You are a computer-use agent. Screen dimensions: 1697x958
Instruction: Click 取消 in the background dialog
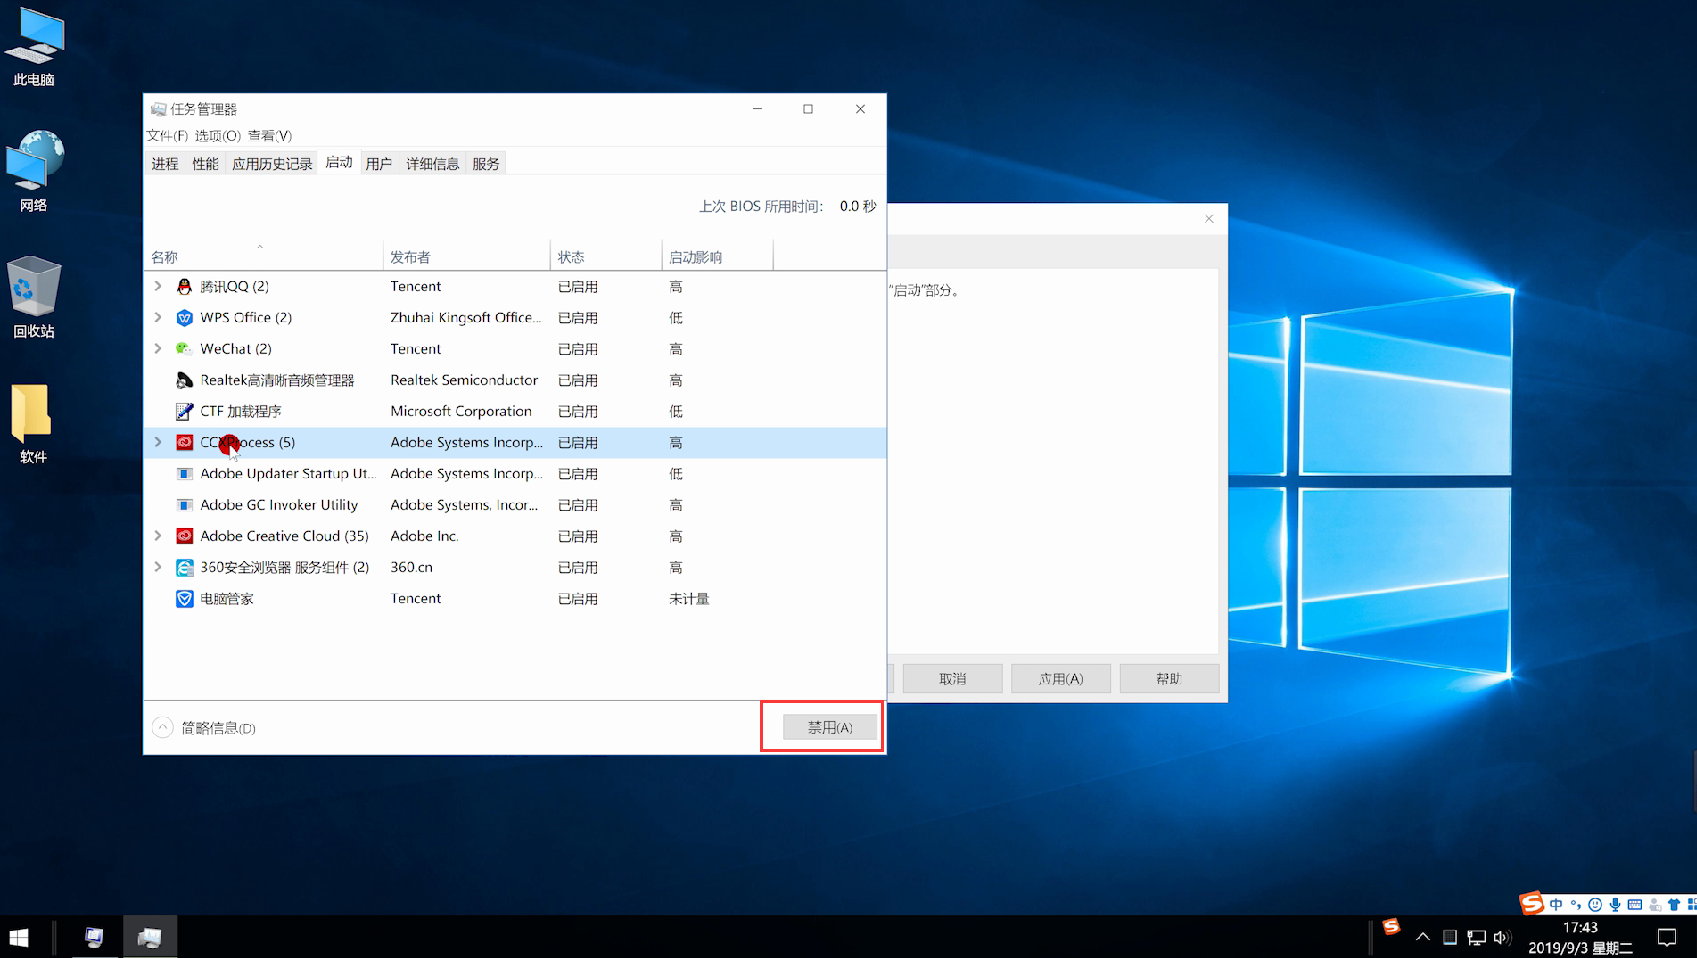953,678
